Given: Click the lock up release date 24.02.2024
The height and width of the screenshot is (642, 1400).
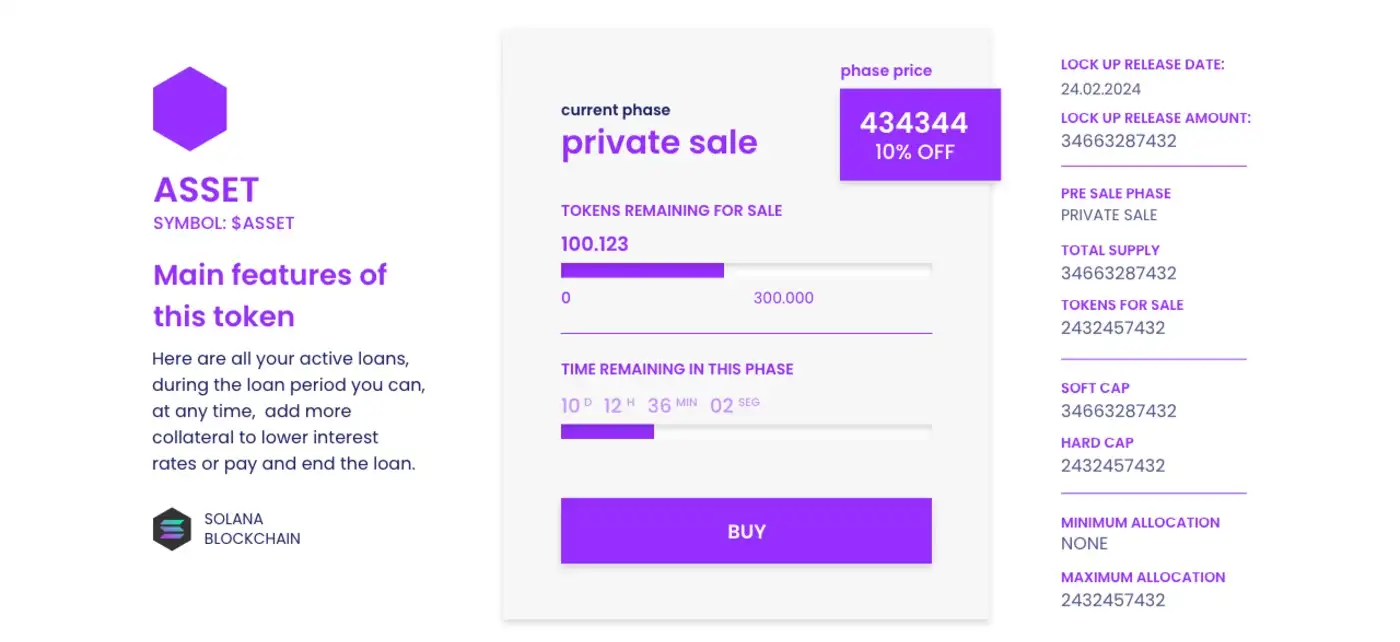Looking at the screenshot, I should click(1101, 89).
